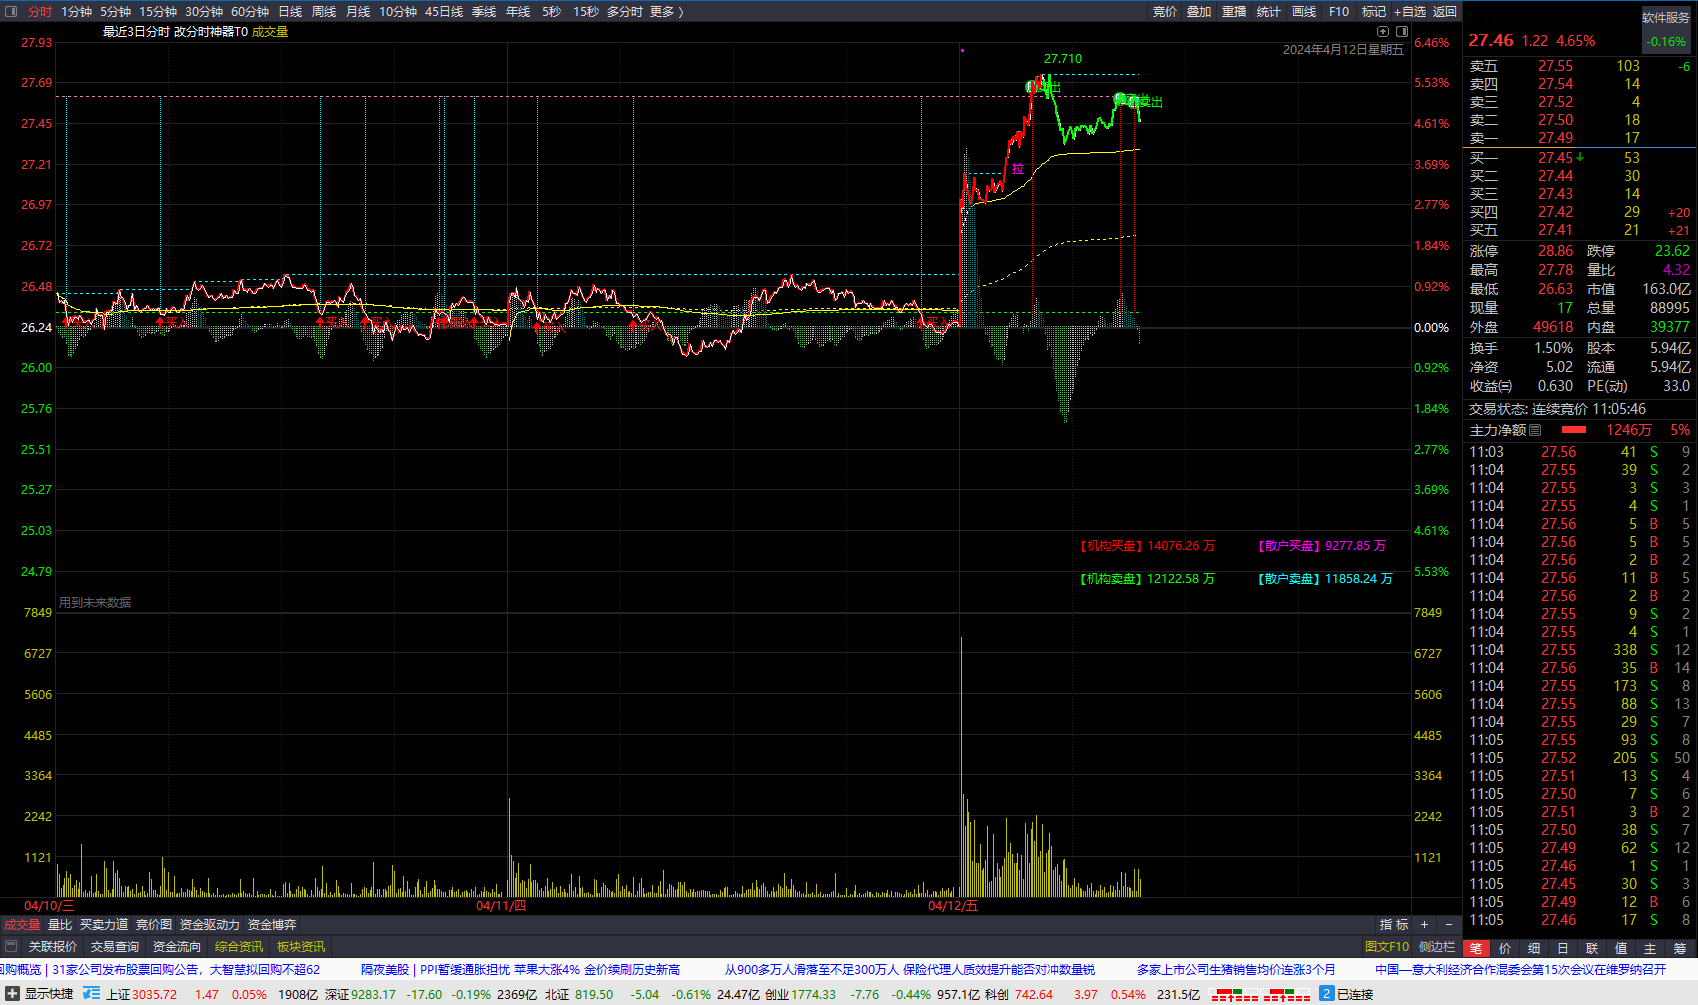Click the plus icon beside 显示快捷
This screenshot has width=1698, height=1005.
12,994
